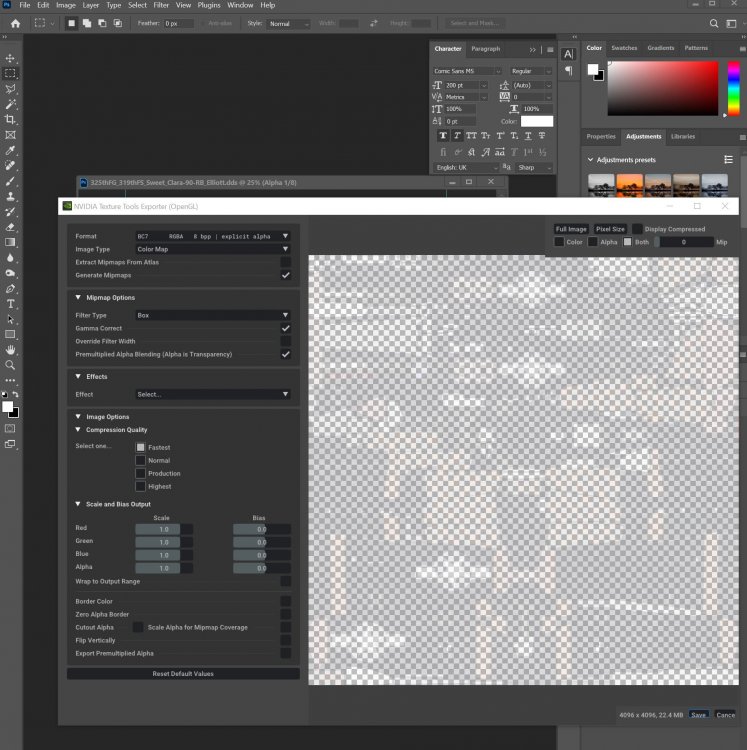Select the Horizontal Type tool

pyautogui.click(x=11, y=304)
